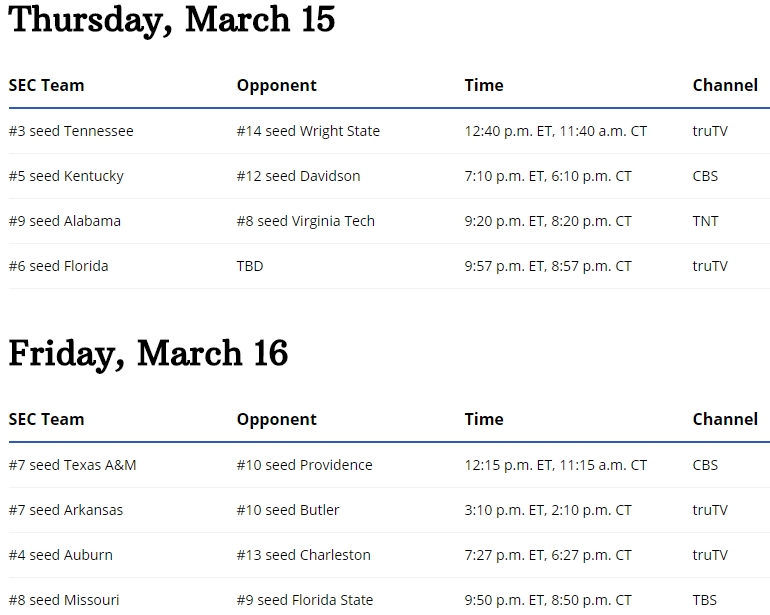Screen dimensions: 770x615
Task: Click the TBD opponent for Florida
Action: click(x=250, y=266)
